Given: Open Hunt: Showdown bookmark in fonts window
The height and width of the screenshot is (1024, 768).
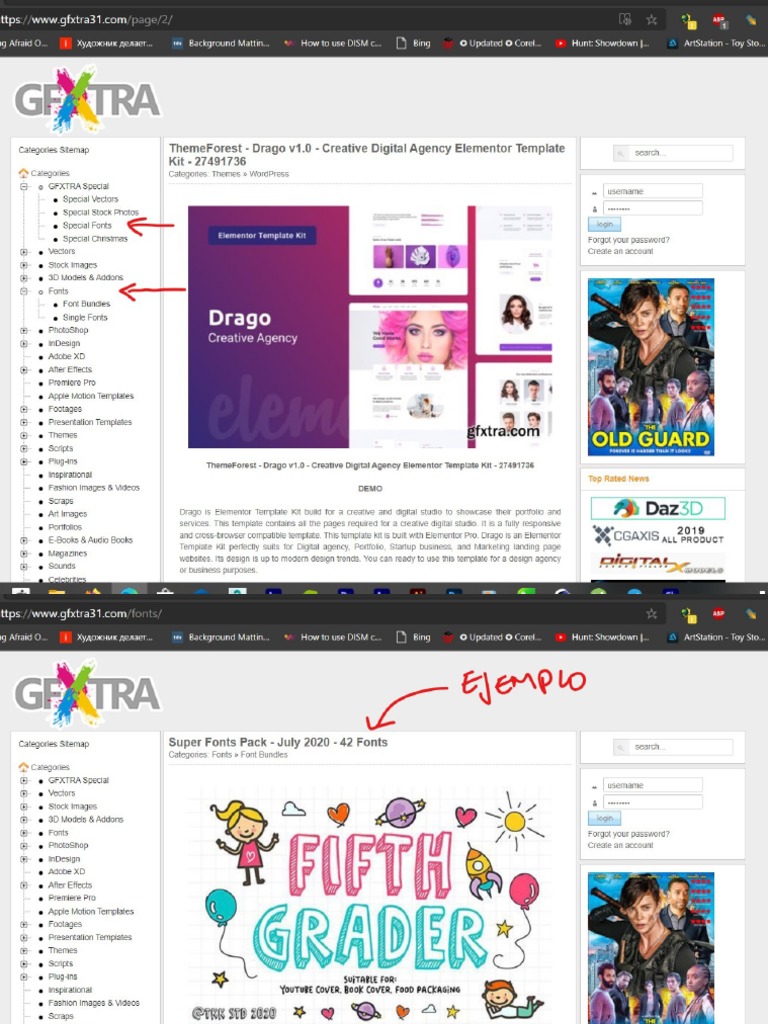Looking at the screenshot, I should point(602,637).
